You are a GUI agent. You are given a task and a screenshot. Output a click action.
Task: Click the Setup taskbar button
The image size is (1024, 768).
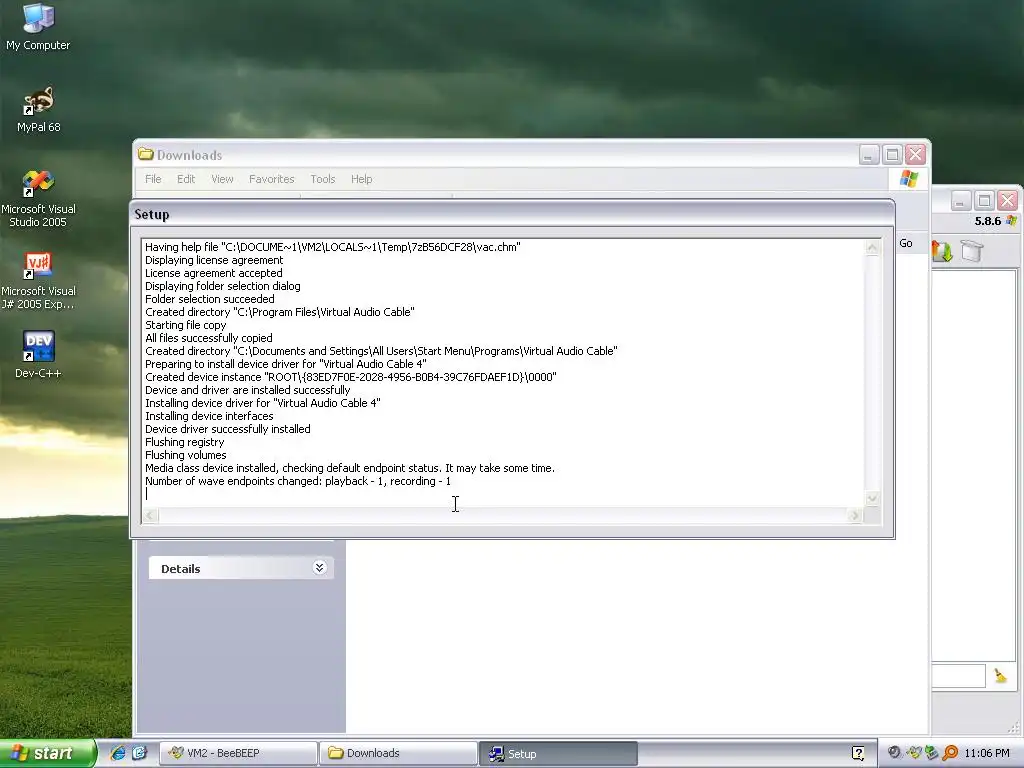tap(558, 753)
